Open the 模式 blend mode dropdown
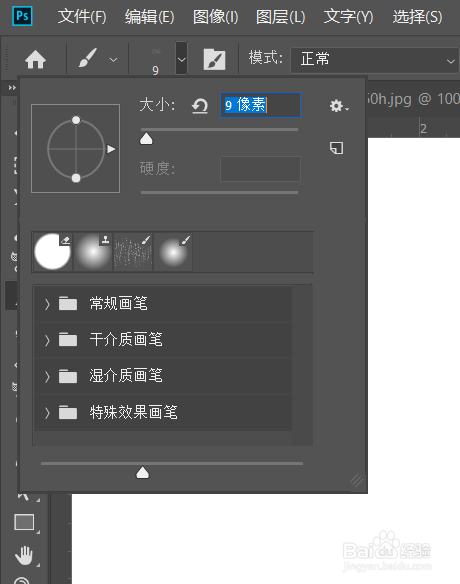The width and height of the screenshot is (460, 584). tap(374, 60)
